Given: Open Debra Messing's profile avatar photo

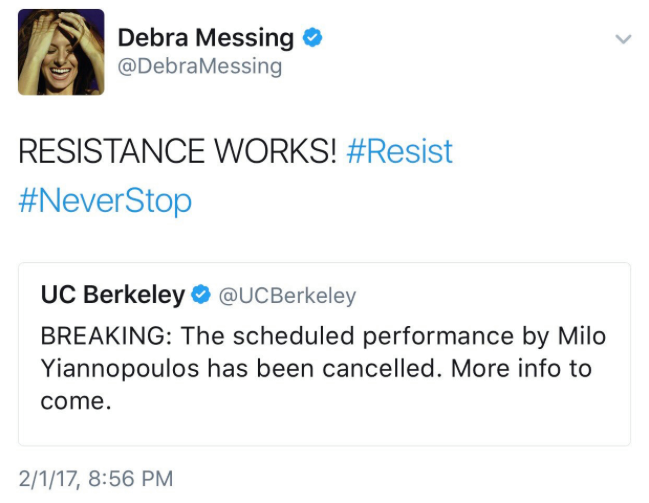Looking at the screenshot, I should point(60,51).
